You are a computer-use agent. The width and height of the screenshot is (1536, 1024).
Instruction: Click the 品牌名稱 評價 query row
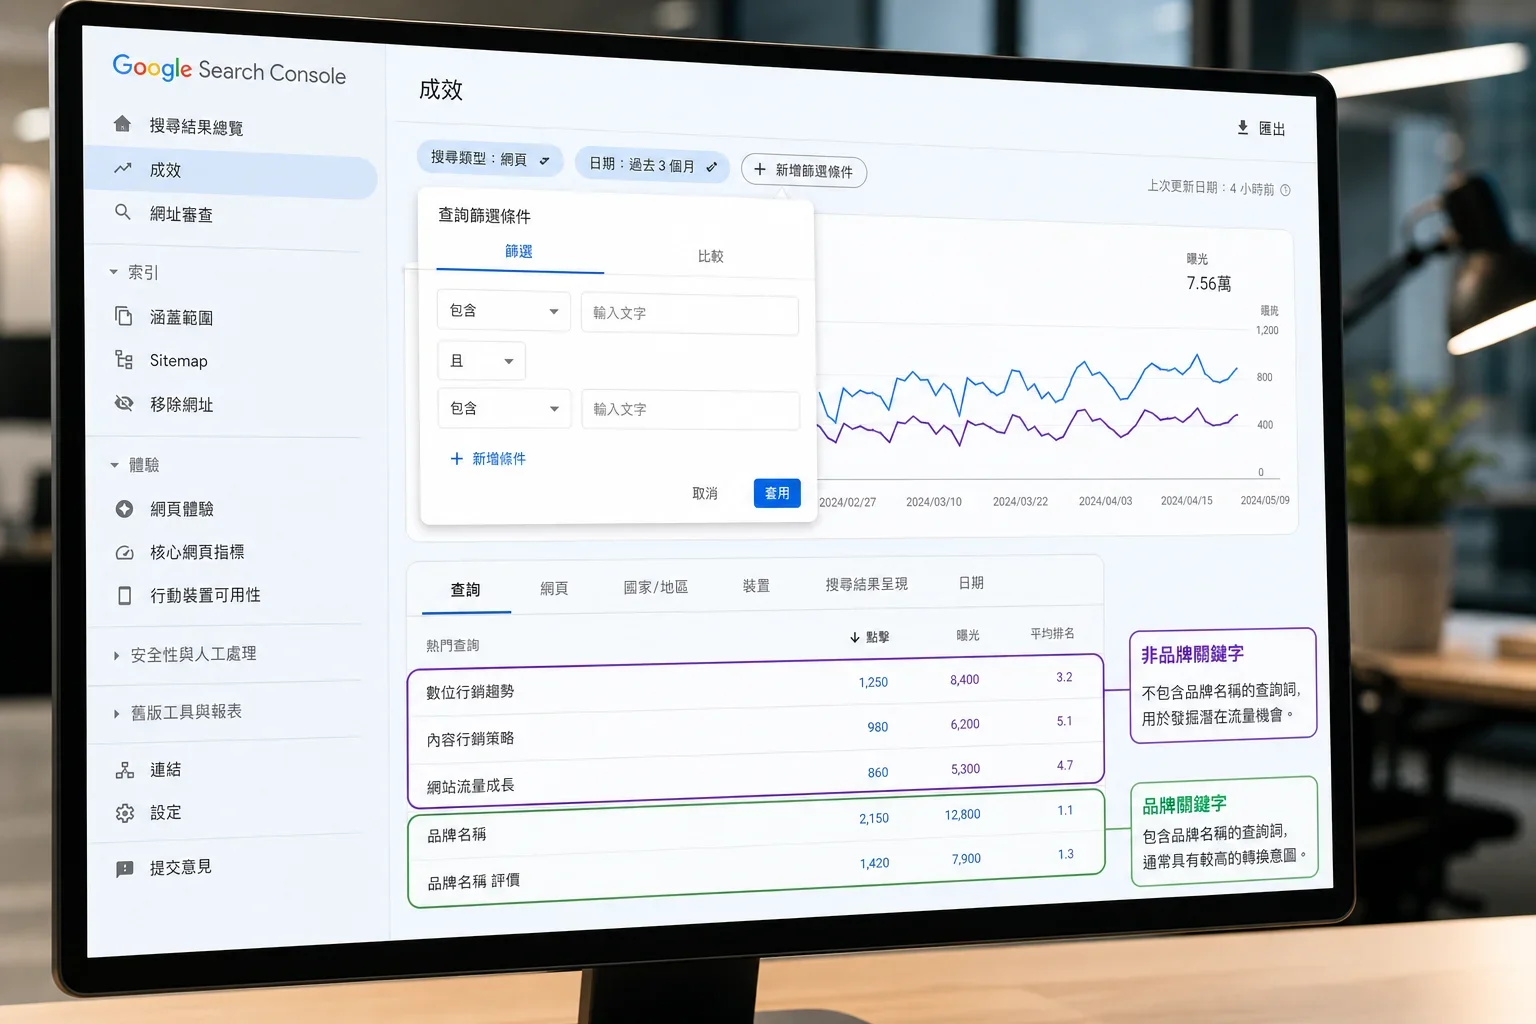tap(756, 869)
